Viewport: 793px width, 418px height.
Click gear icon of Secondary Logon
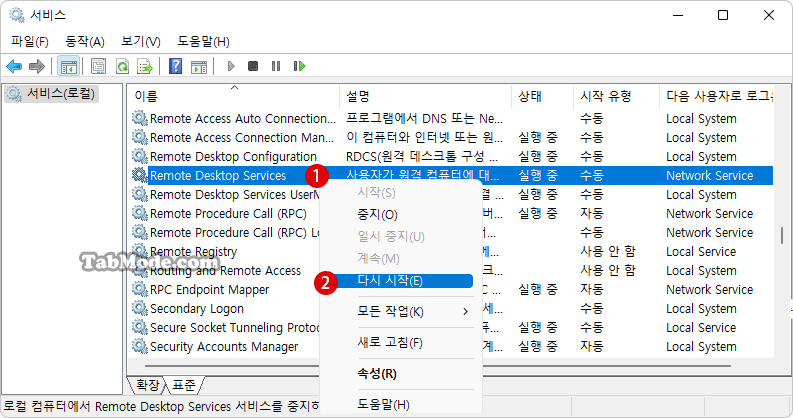pos(140,308)
